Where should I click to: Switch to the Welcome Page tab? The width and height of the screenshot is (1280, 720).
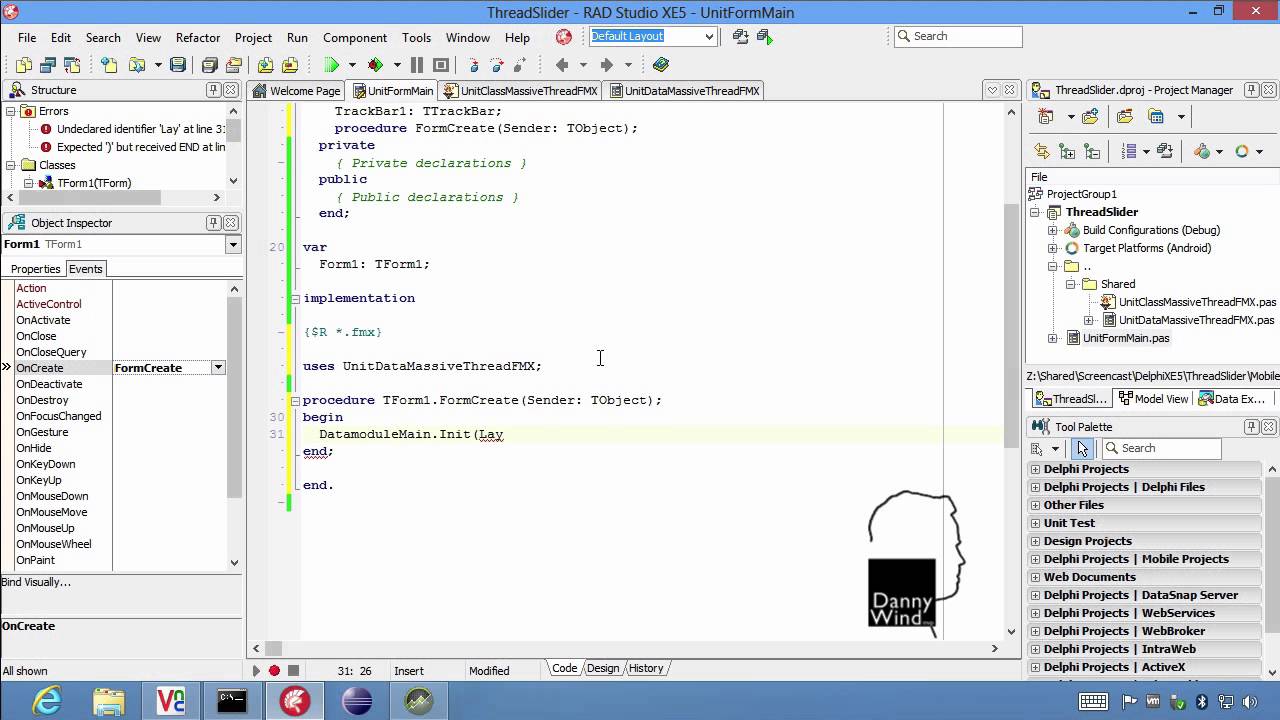(297, 91)
